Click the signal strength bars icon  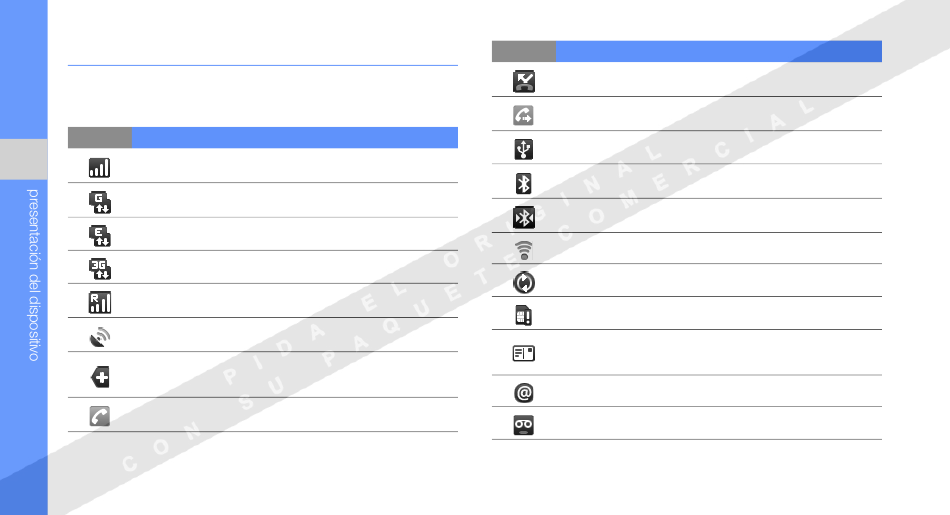[99, 168]
